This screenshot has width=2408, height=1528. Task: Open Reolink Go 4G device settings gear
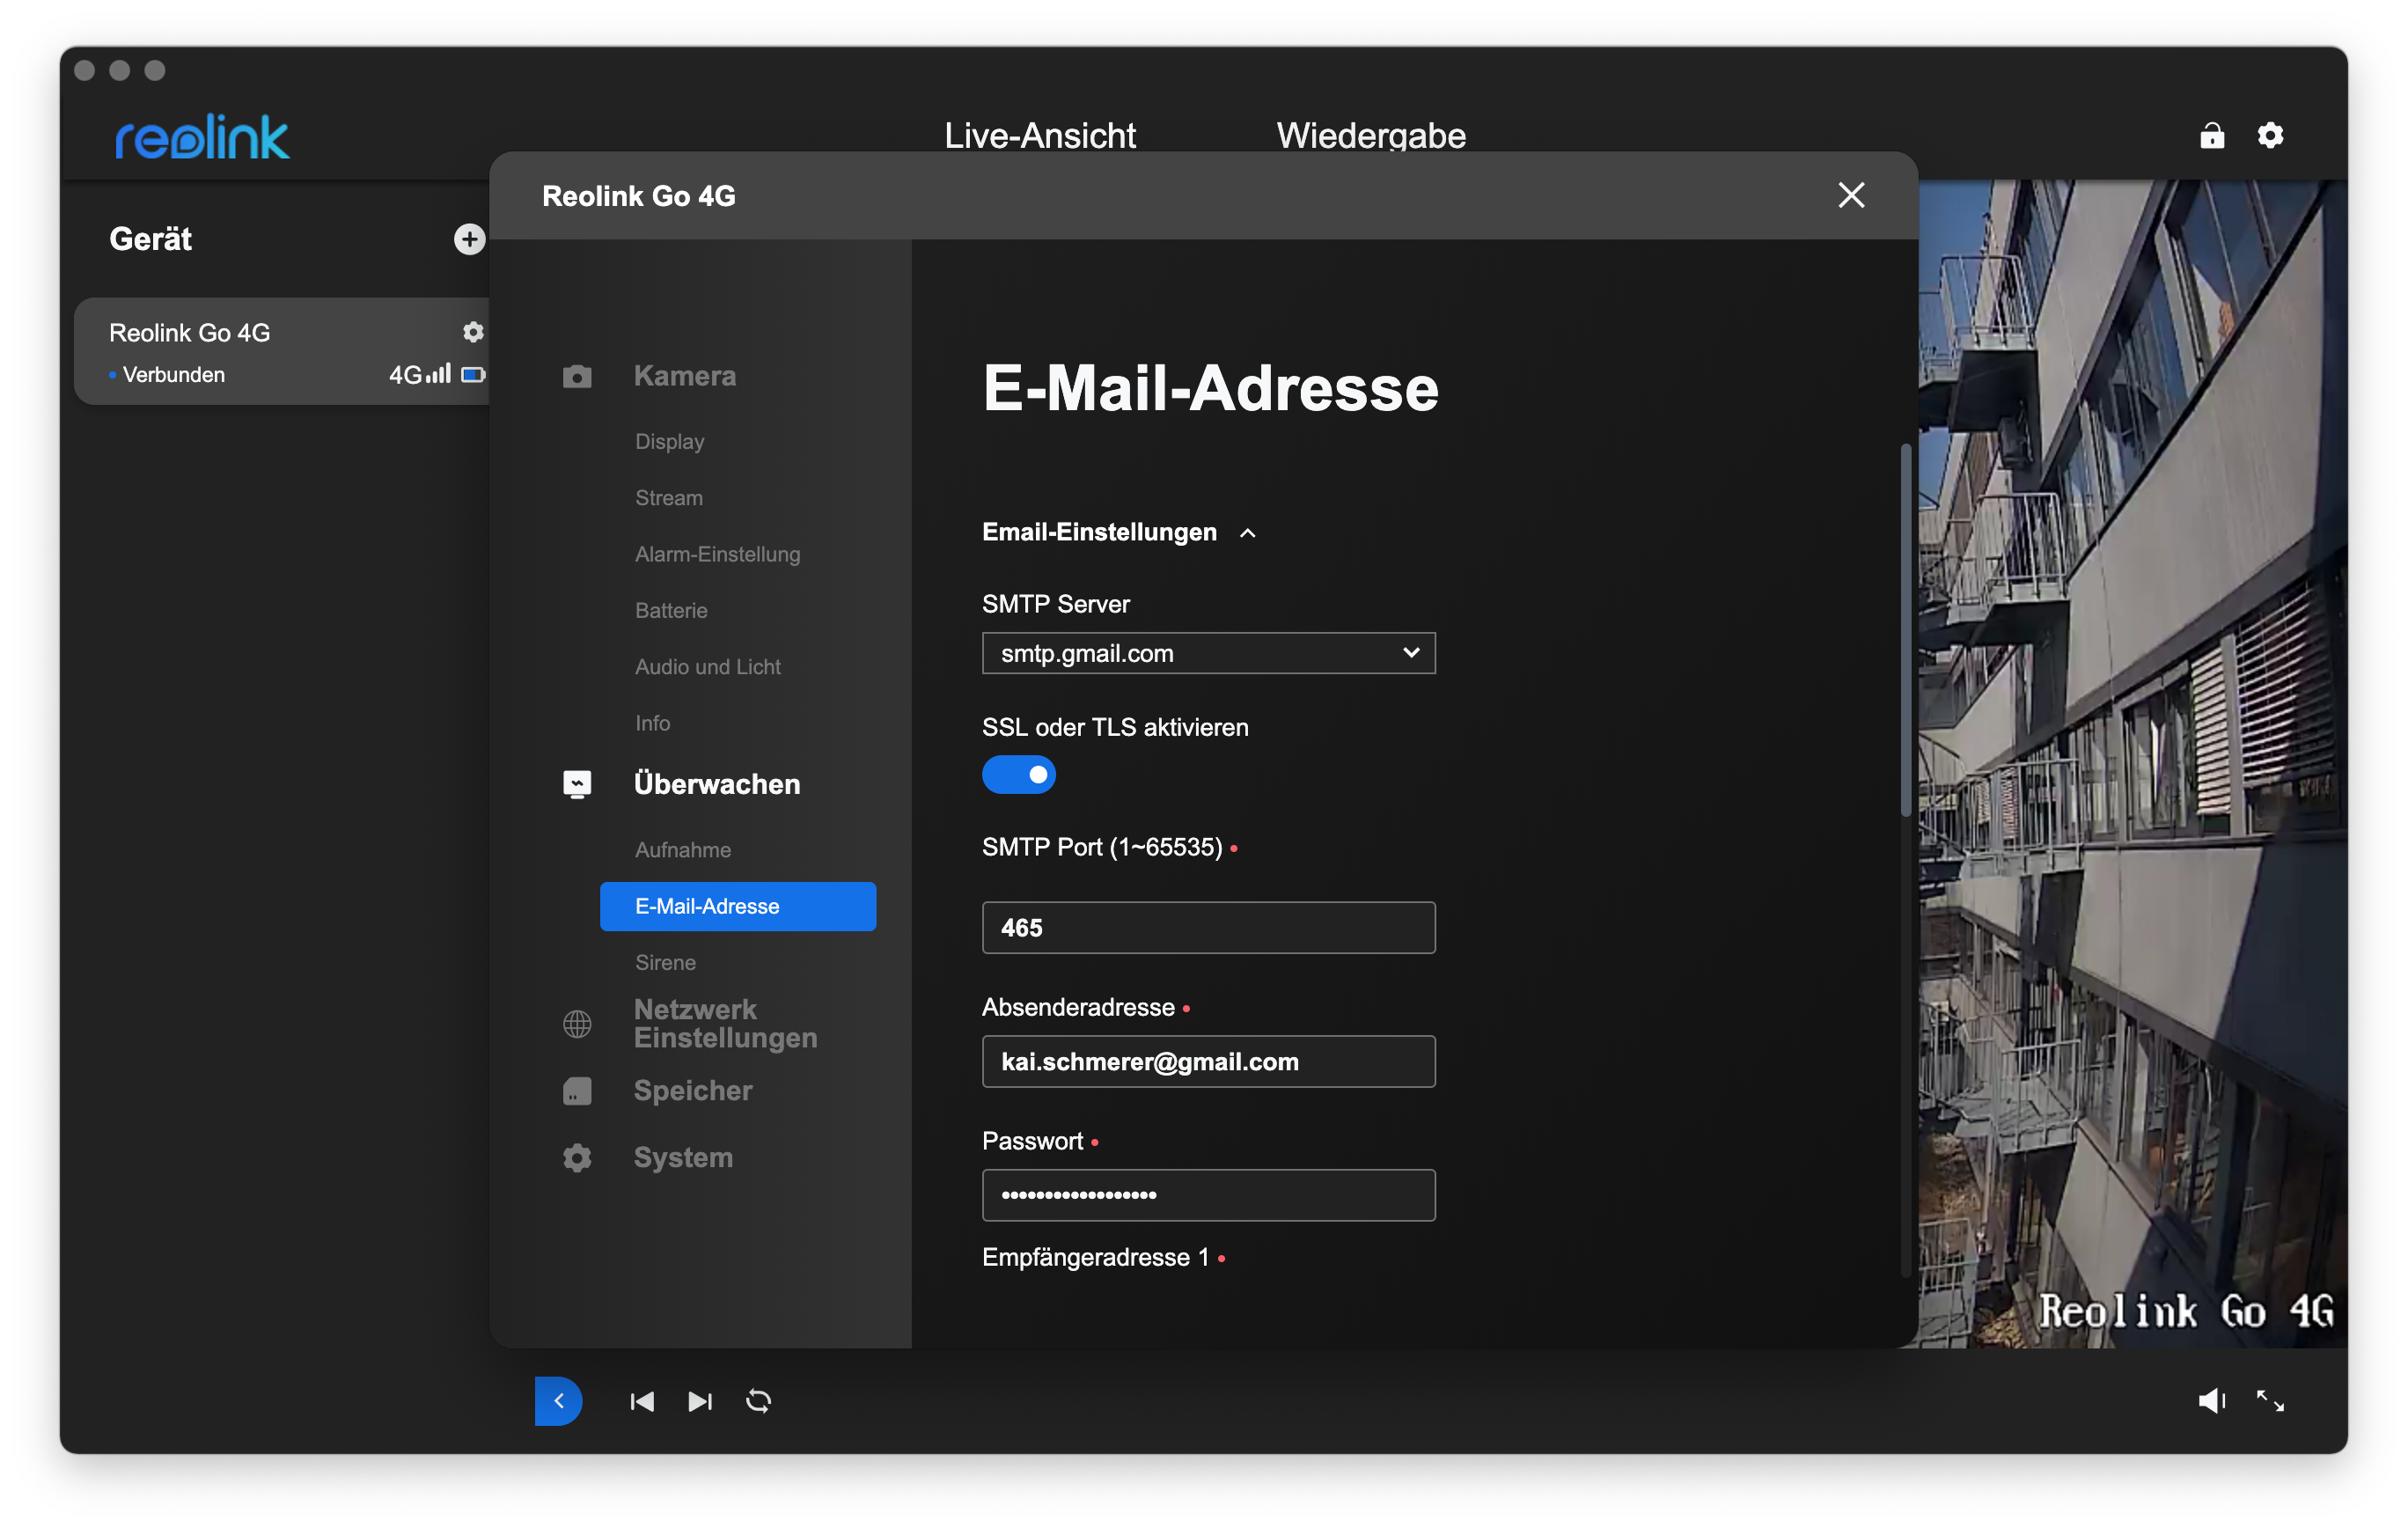click(473, 332)
